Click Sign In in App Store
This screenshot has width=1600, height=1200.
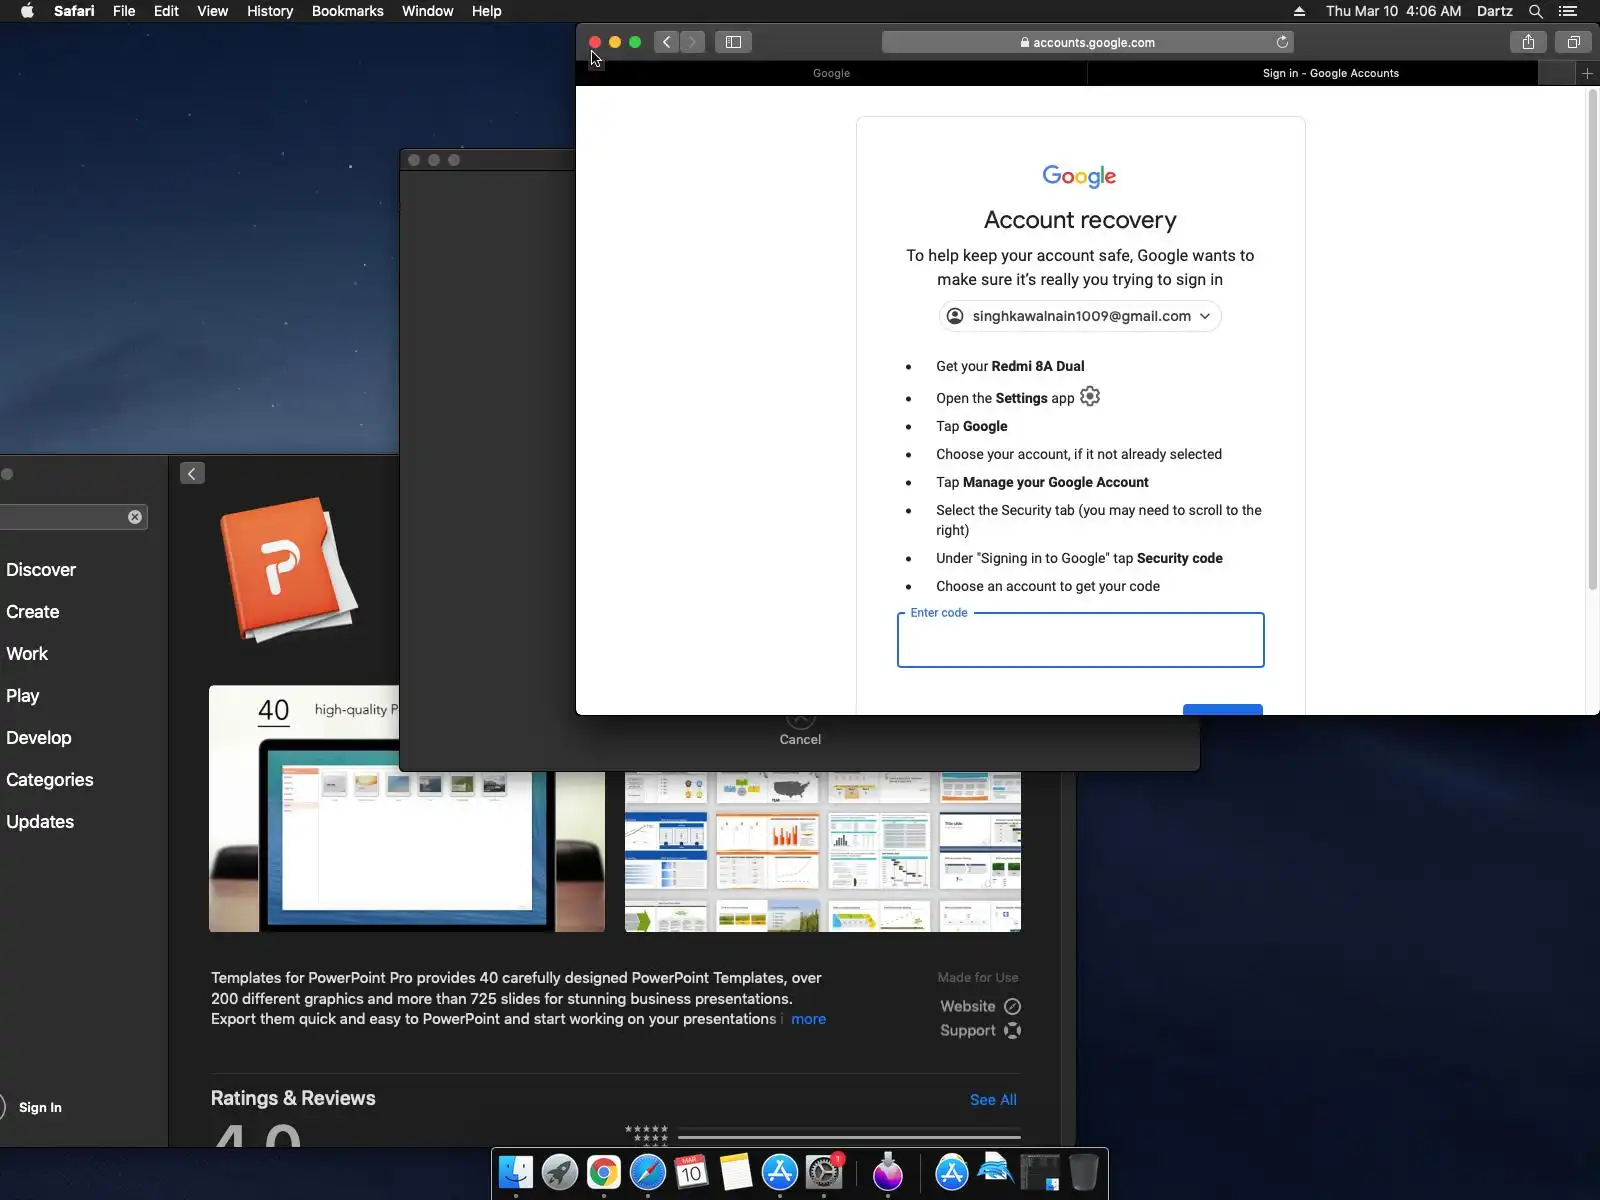40,1107
